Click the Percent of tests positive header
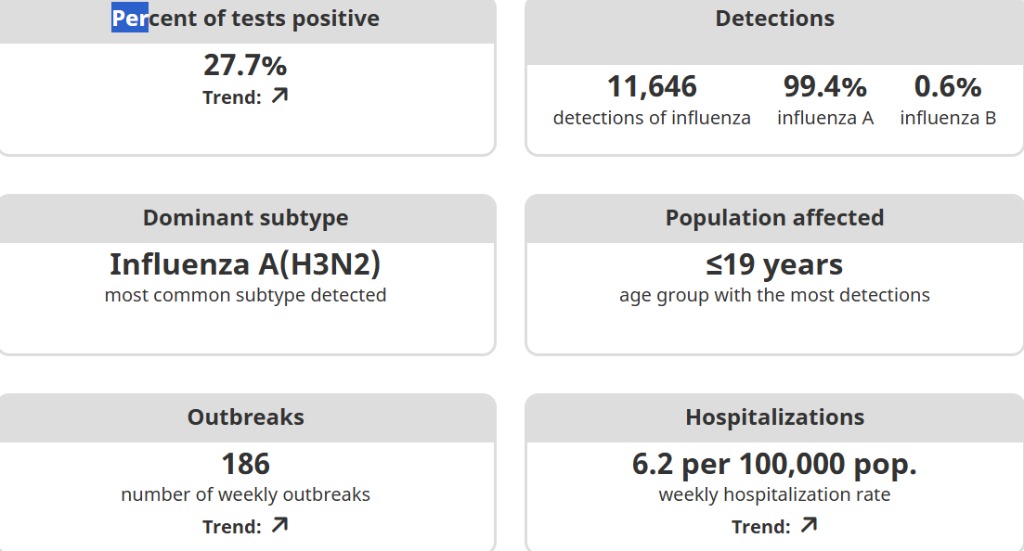Viewport: 1024px width, 551px height. point(245,19)
